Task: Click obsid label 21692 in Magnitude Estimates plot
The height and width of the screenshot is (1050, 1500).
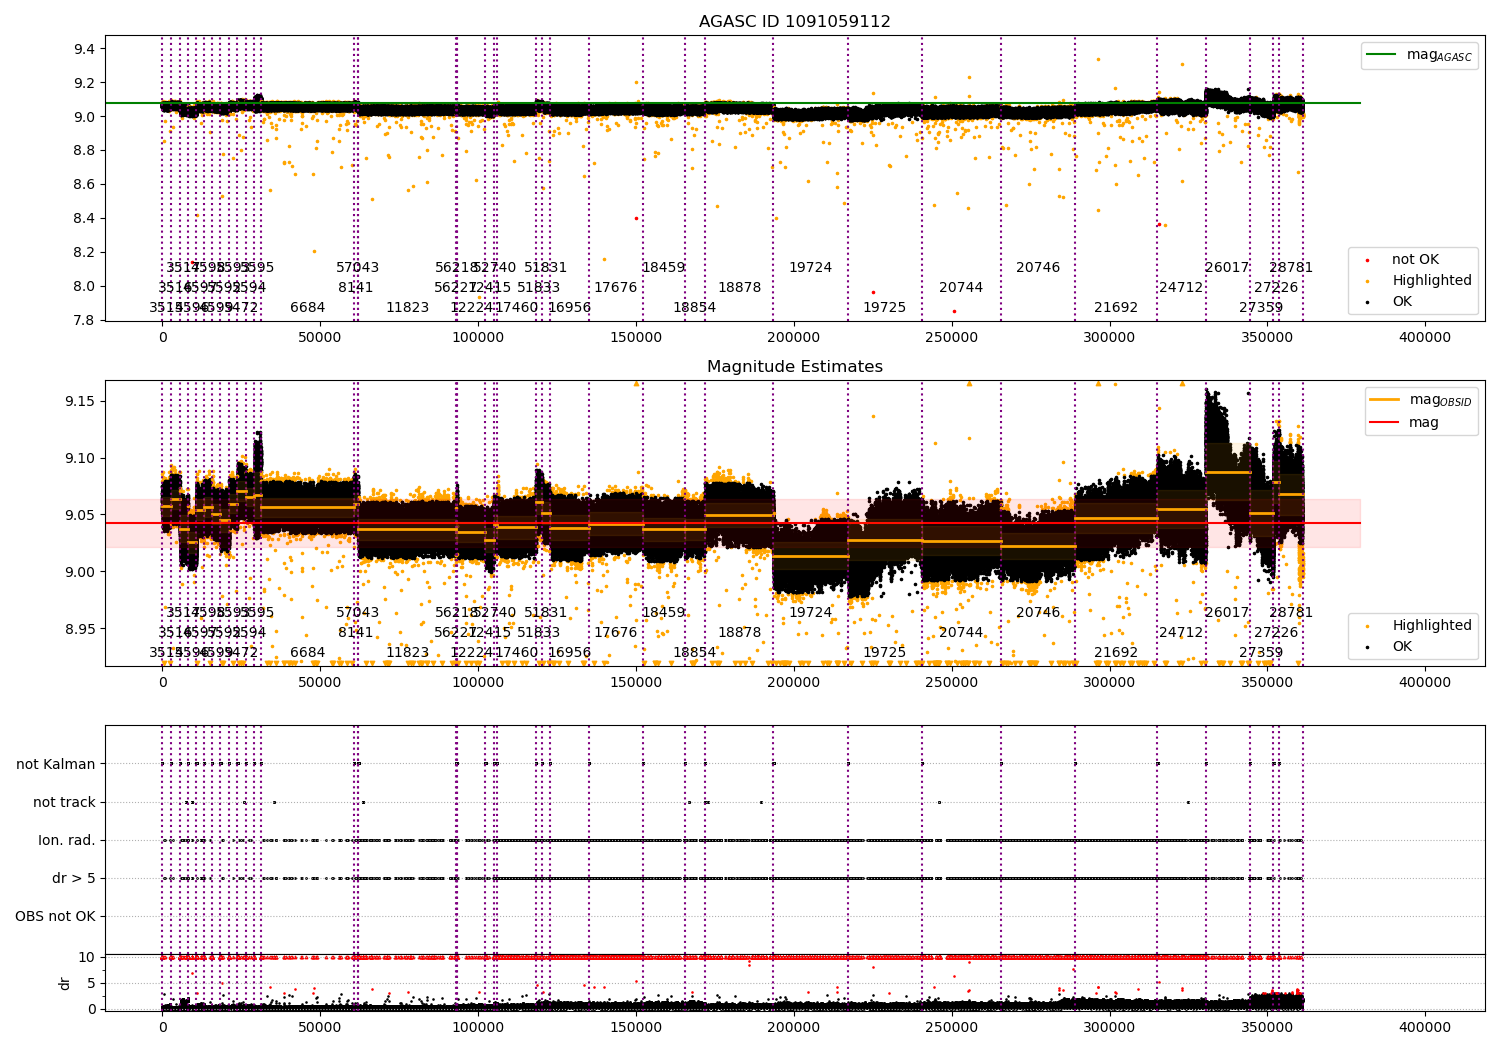Action: (1116, 652)
